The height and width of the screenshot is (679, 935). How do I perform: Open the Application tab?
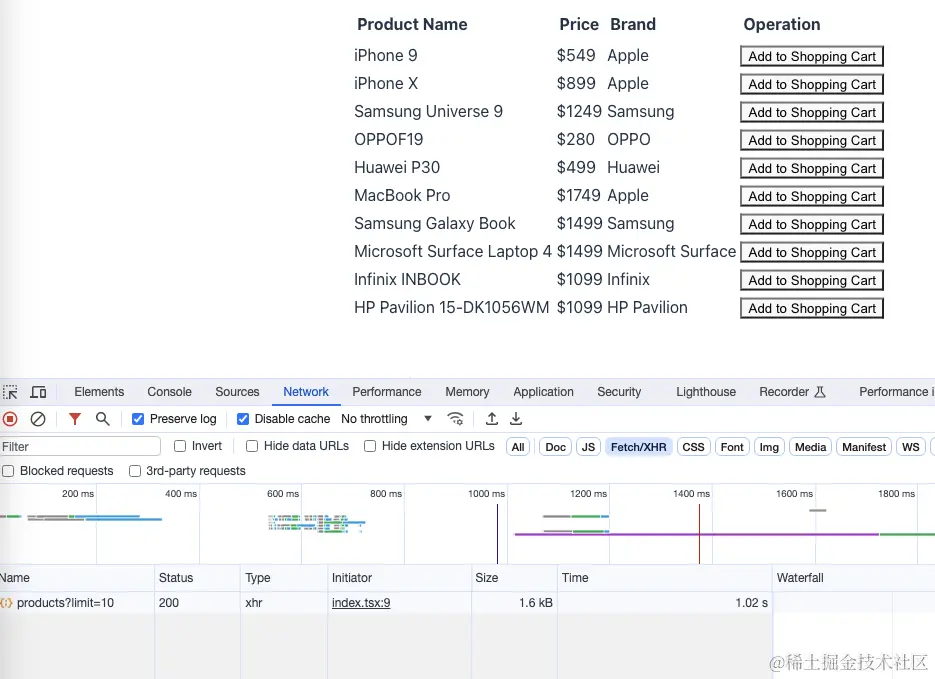tap(543, 392)
